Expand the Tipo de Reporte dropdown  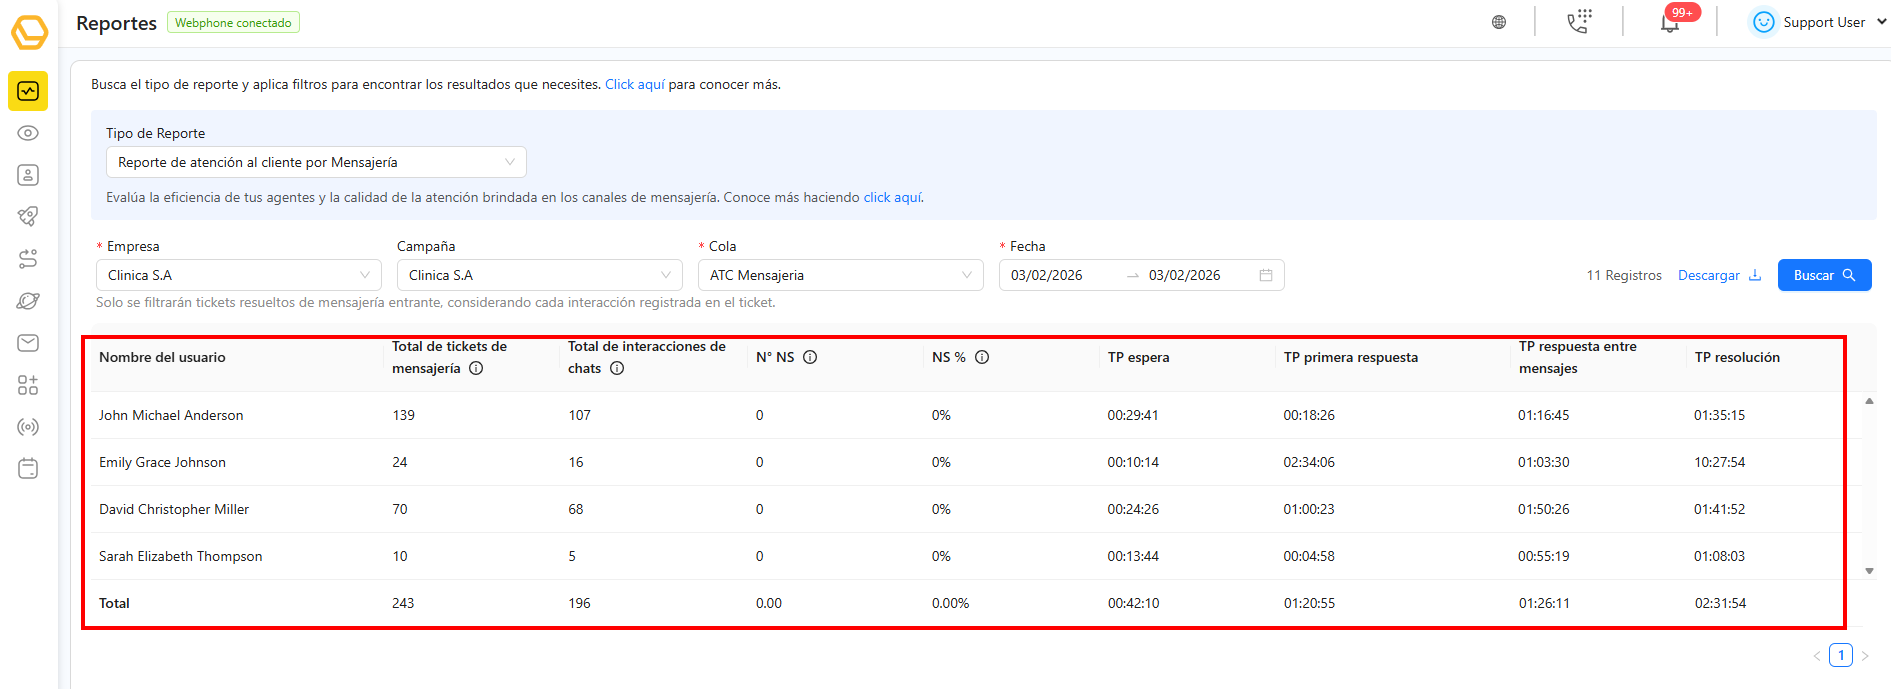[316, 162]
